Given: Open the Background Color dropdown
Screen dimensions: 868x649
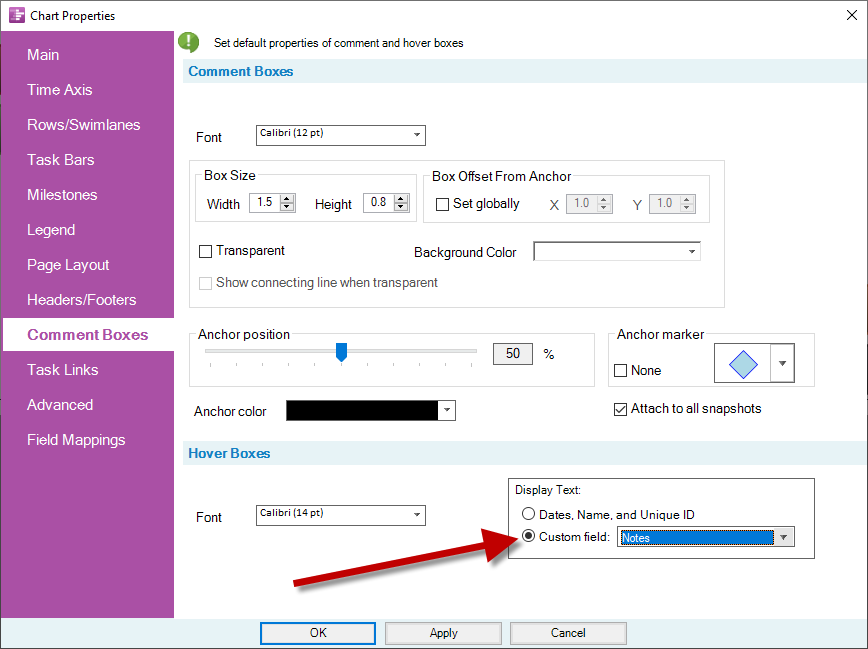Looking at the screenshot, I should click(x=691, y=251).
